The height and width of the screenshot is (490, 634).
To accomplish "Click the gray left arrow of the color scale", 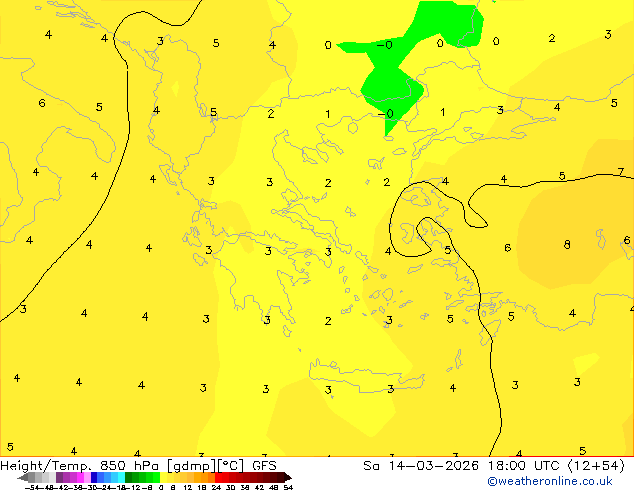I will 23,478.
